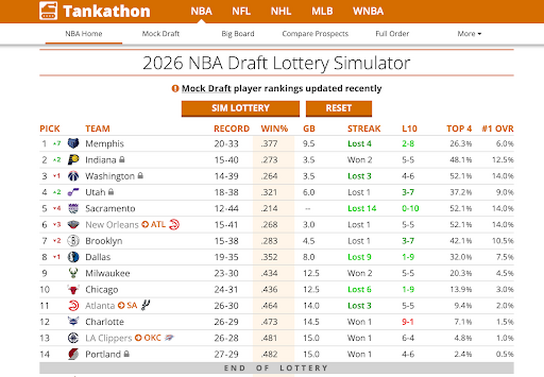The height and width of the screenshot is (377, 544).
Task: Click the Spurs logo next to Atlanta SA
Action: [146, 305]
